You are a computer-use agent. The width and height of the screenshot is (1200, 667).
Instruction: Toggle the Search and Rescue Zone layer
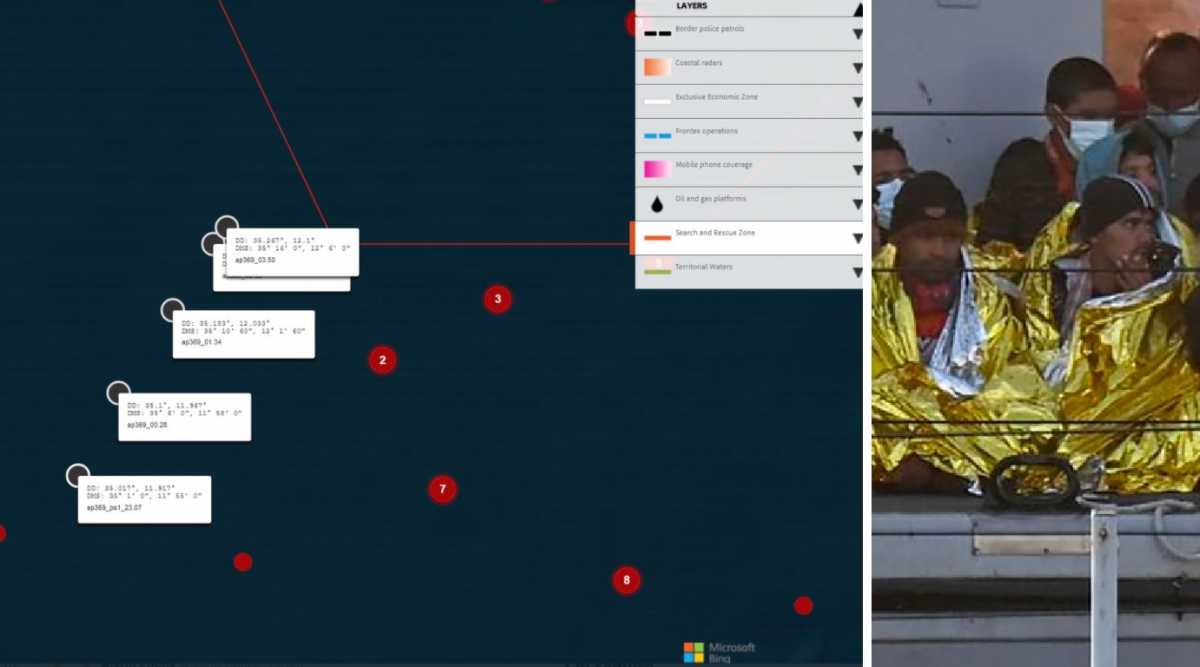pyautogui.click(x=715, y=233)
